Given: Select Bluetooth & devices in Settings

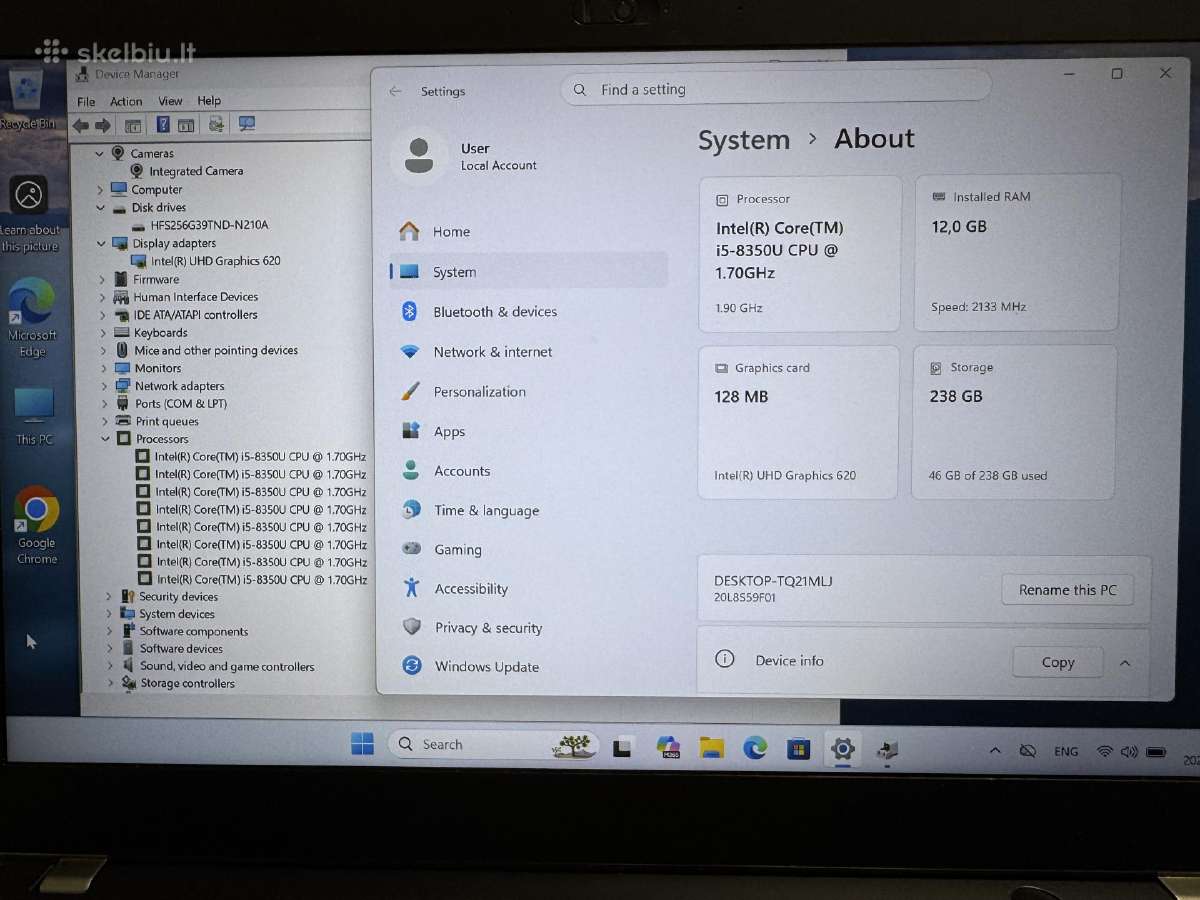Looking at the screenshot, I should 477,311.
